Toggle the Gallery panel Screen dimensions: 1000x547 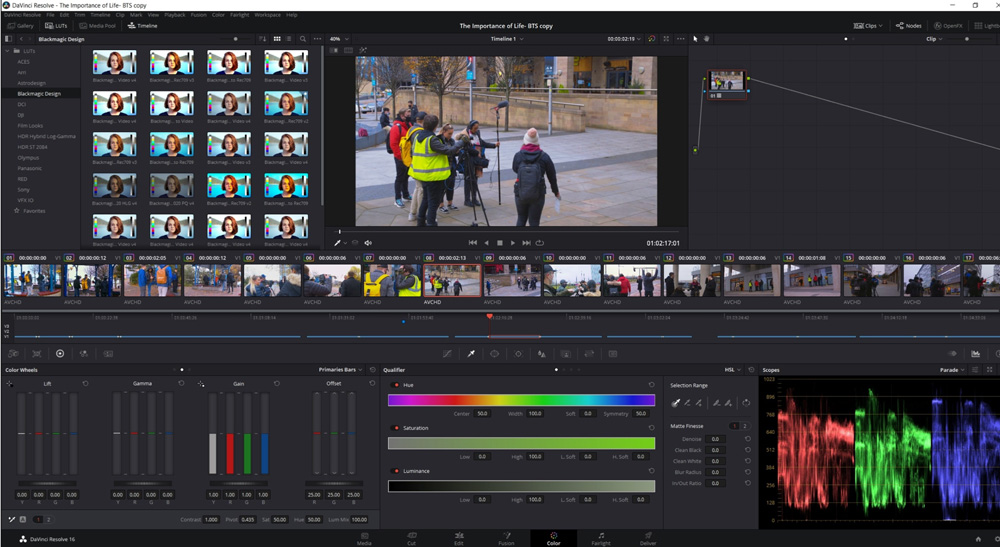(x=20, y=26)
